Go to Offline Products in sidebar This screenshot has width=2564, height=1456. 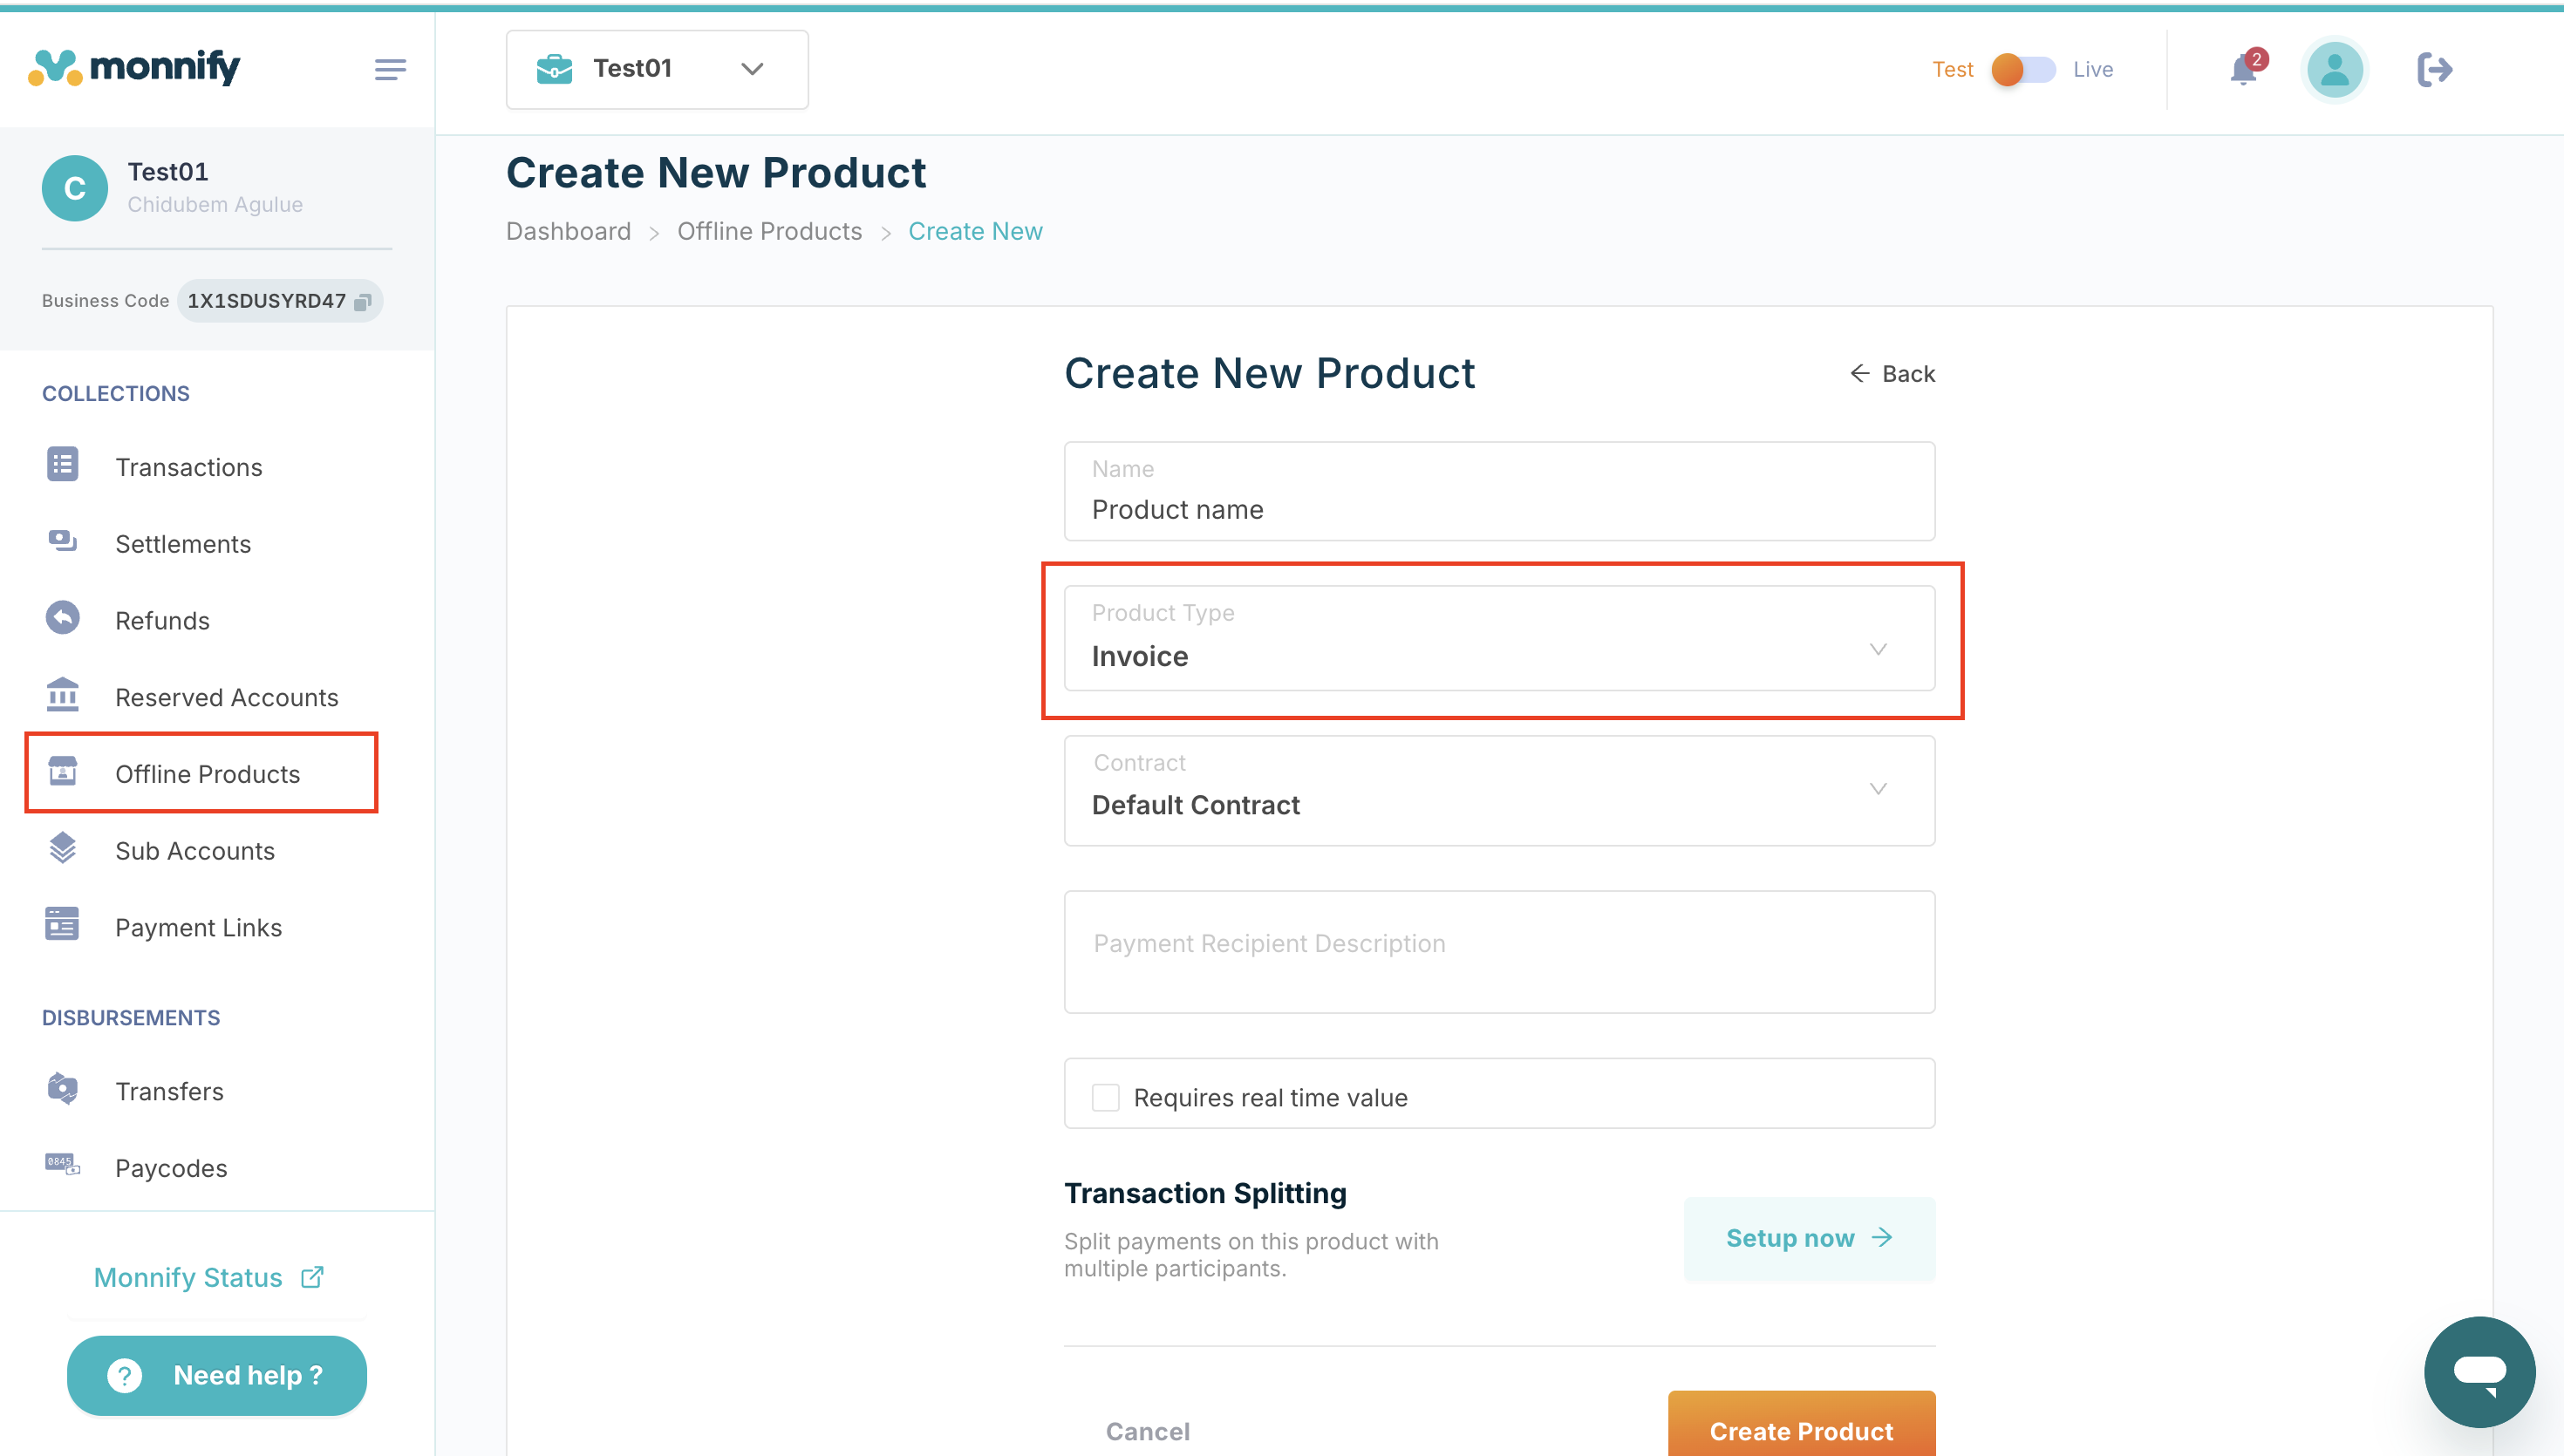coord(206,773)
